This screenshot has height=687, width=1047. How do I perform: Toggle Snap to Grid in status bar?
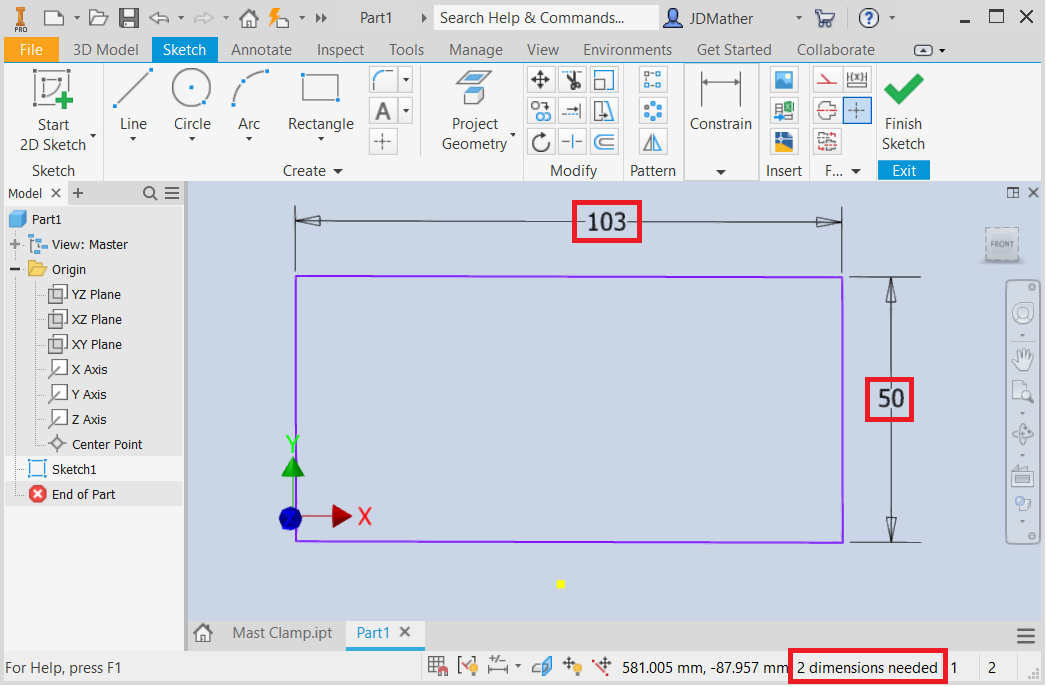pyautogui.click(x=437, y=666)
